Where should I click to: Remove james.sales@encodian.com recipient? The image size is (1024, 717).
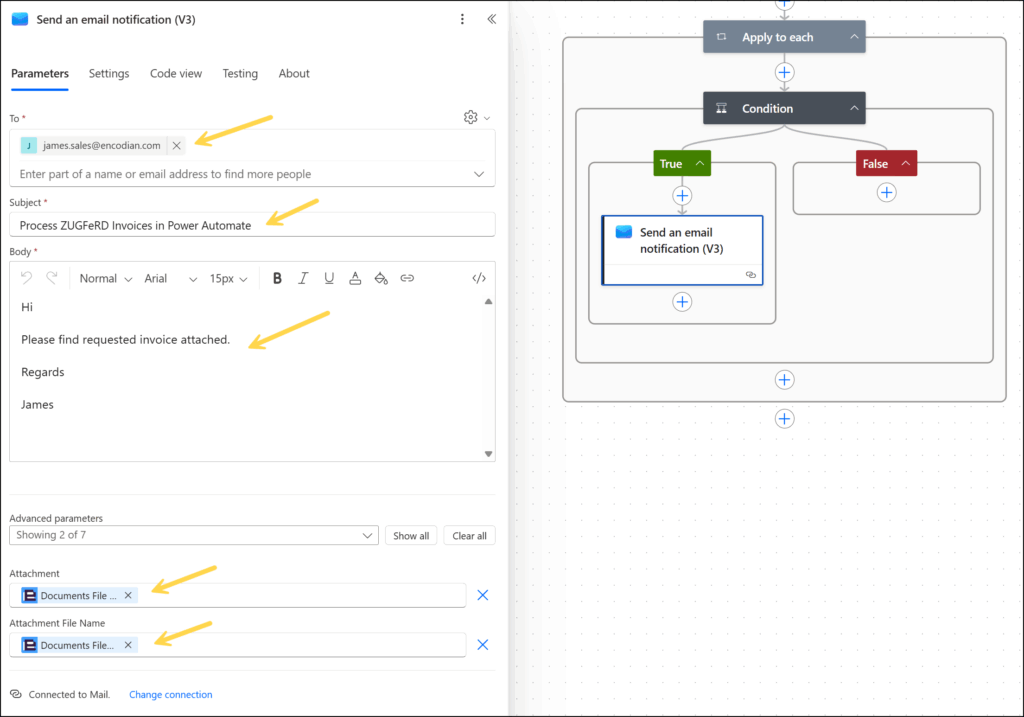[x=176, y=146]
